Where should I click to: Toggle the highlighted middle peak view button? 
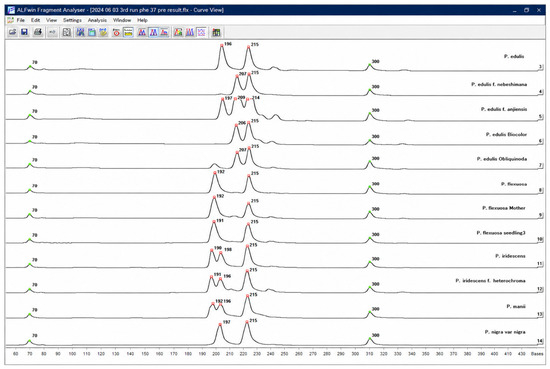pos(153,33)
